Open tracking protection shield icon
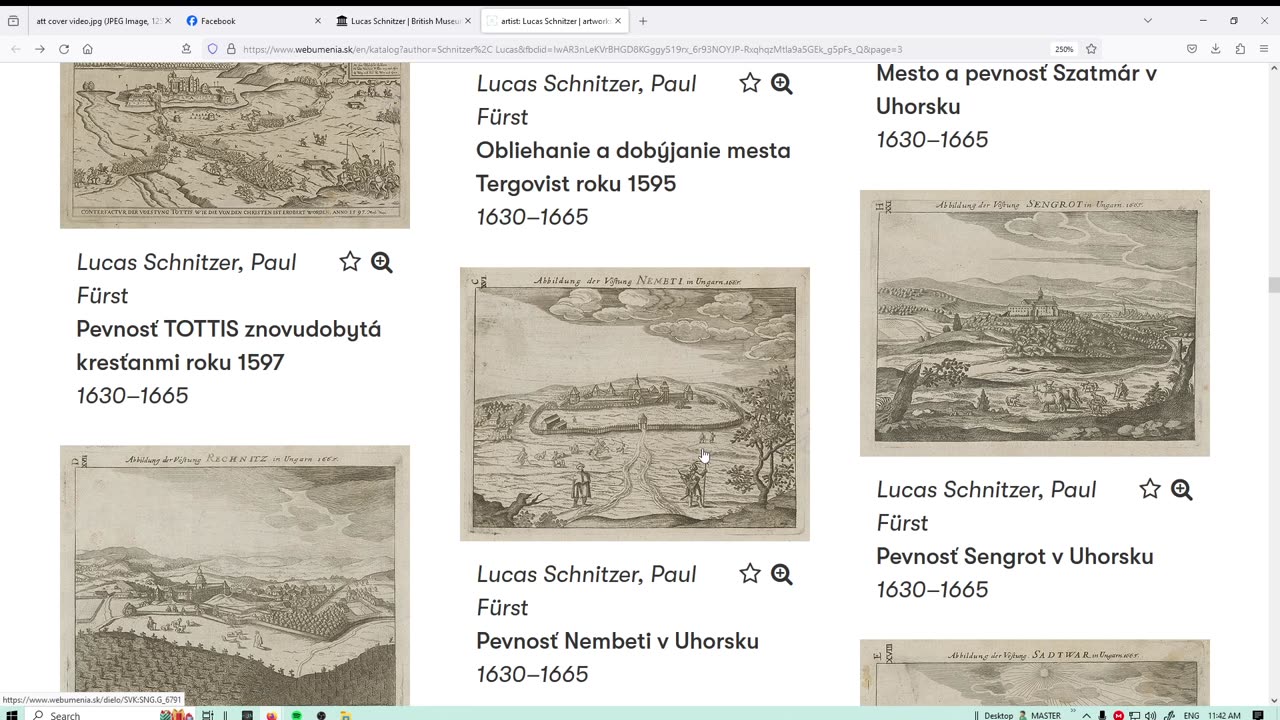1280x720 pixels. (x=212, y=49)
